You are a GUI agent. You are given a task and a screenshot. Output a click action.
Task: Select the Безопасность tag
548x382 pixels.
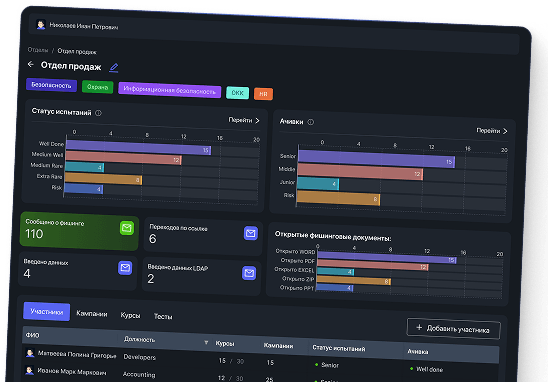pos(51,85)
